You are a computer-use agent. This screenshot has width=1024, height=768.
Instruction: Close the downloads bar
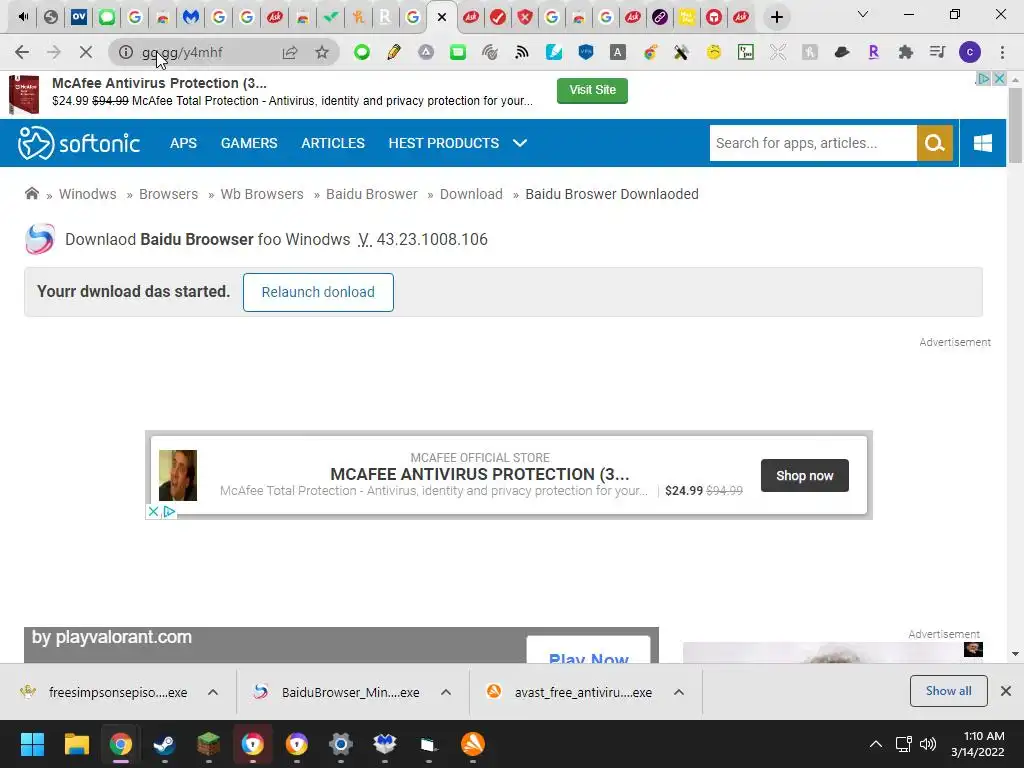[x=1006, y=691]
